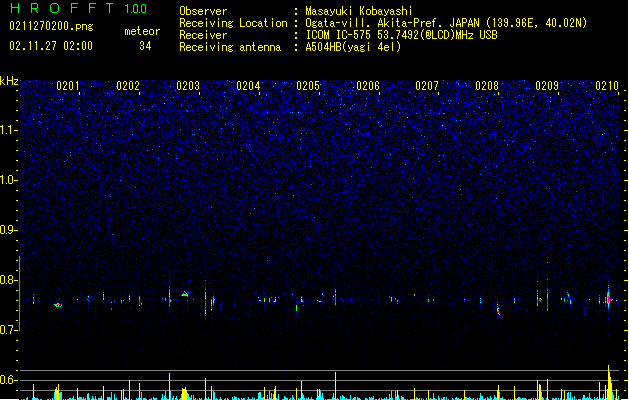Click the HROFFT 1.0.0 title text
Viewport: 629px width, 400px height.
pos(78,8)
